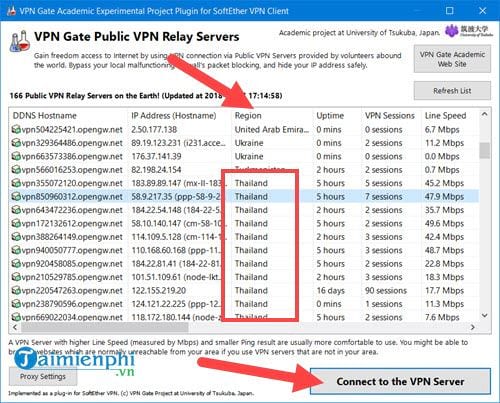
Task: Click the title bar application icon
Action: 11,11
